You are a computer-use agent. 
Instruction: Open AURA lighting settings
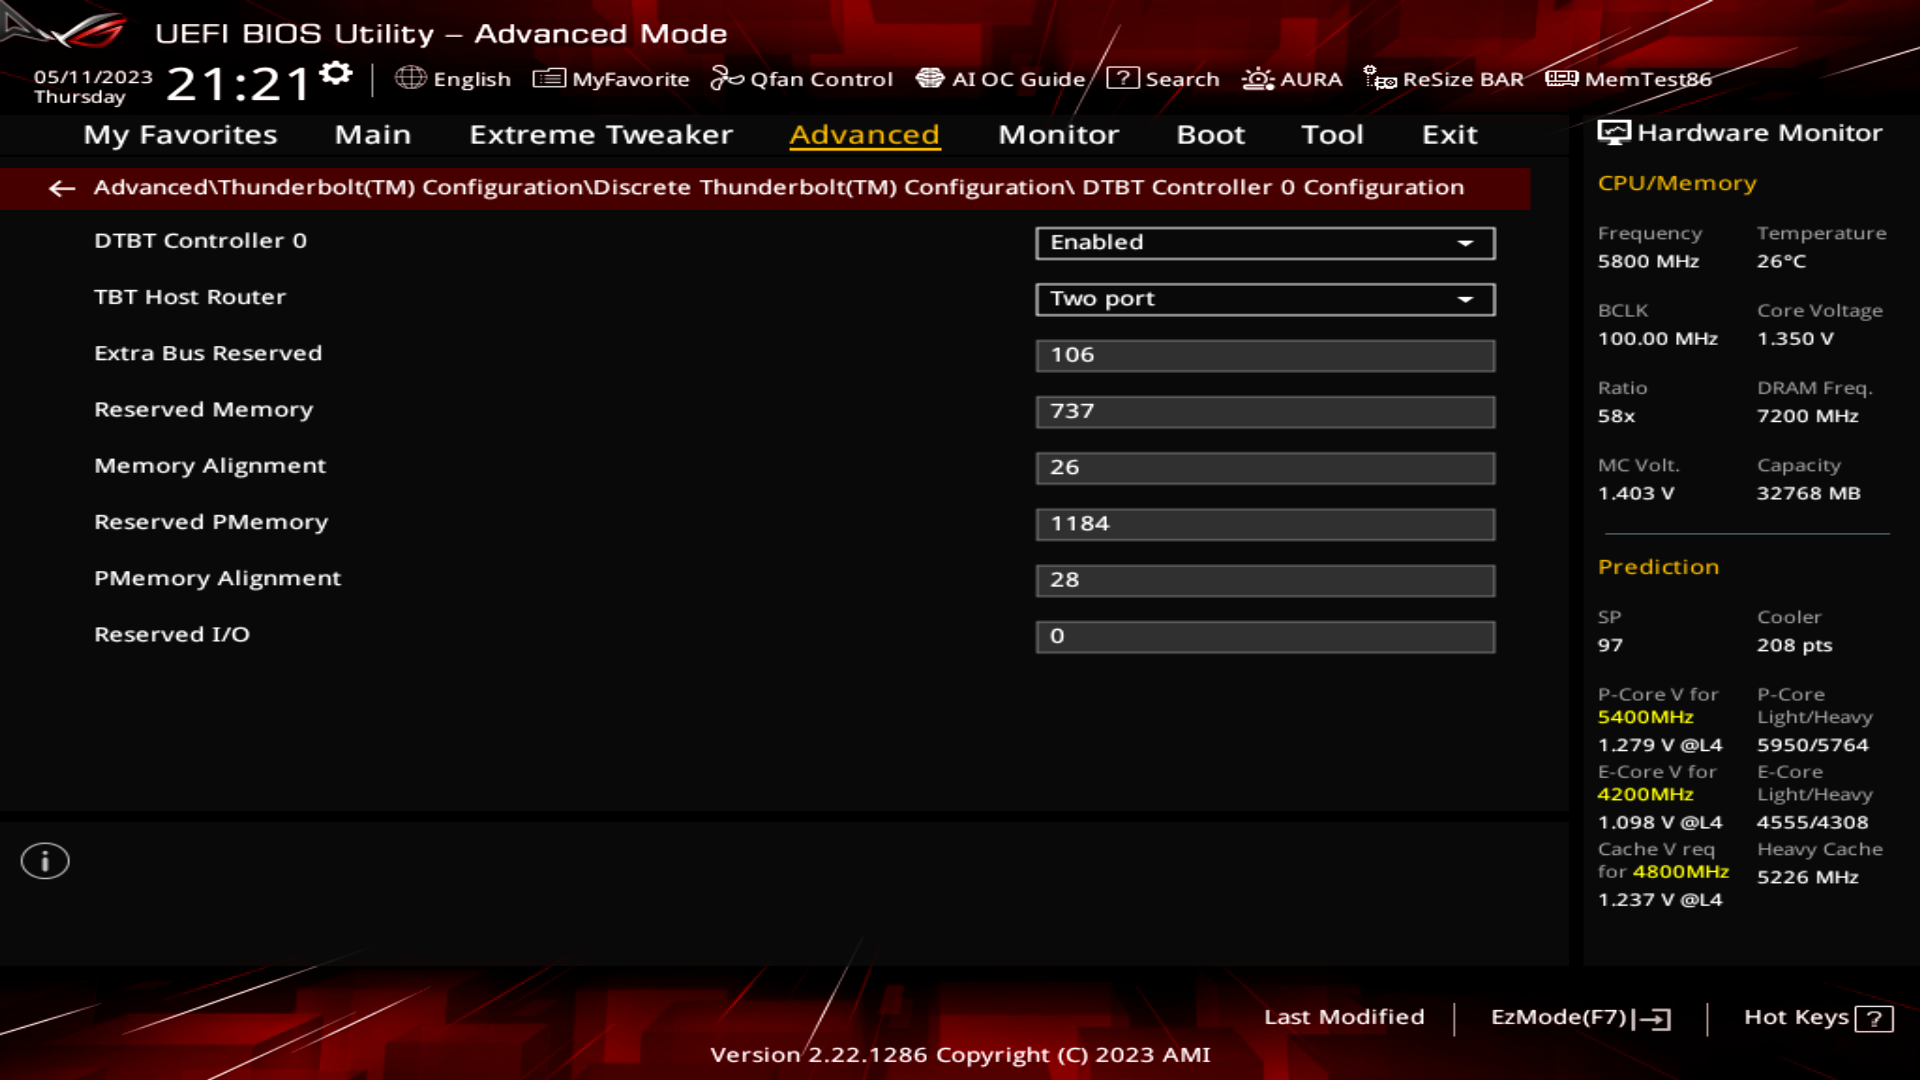pyautogui.click(x=1294, y=78)
